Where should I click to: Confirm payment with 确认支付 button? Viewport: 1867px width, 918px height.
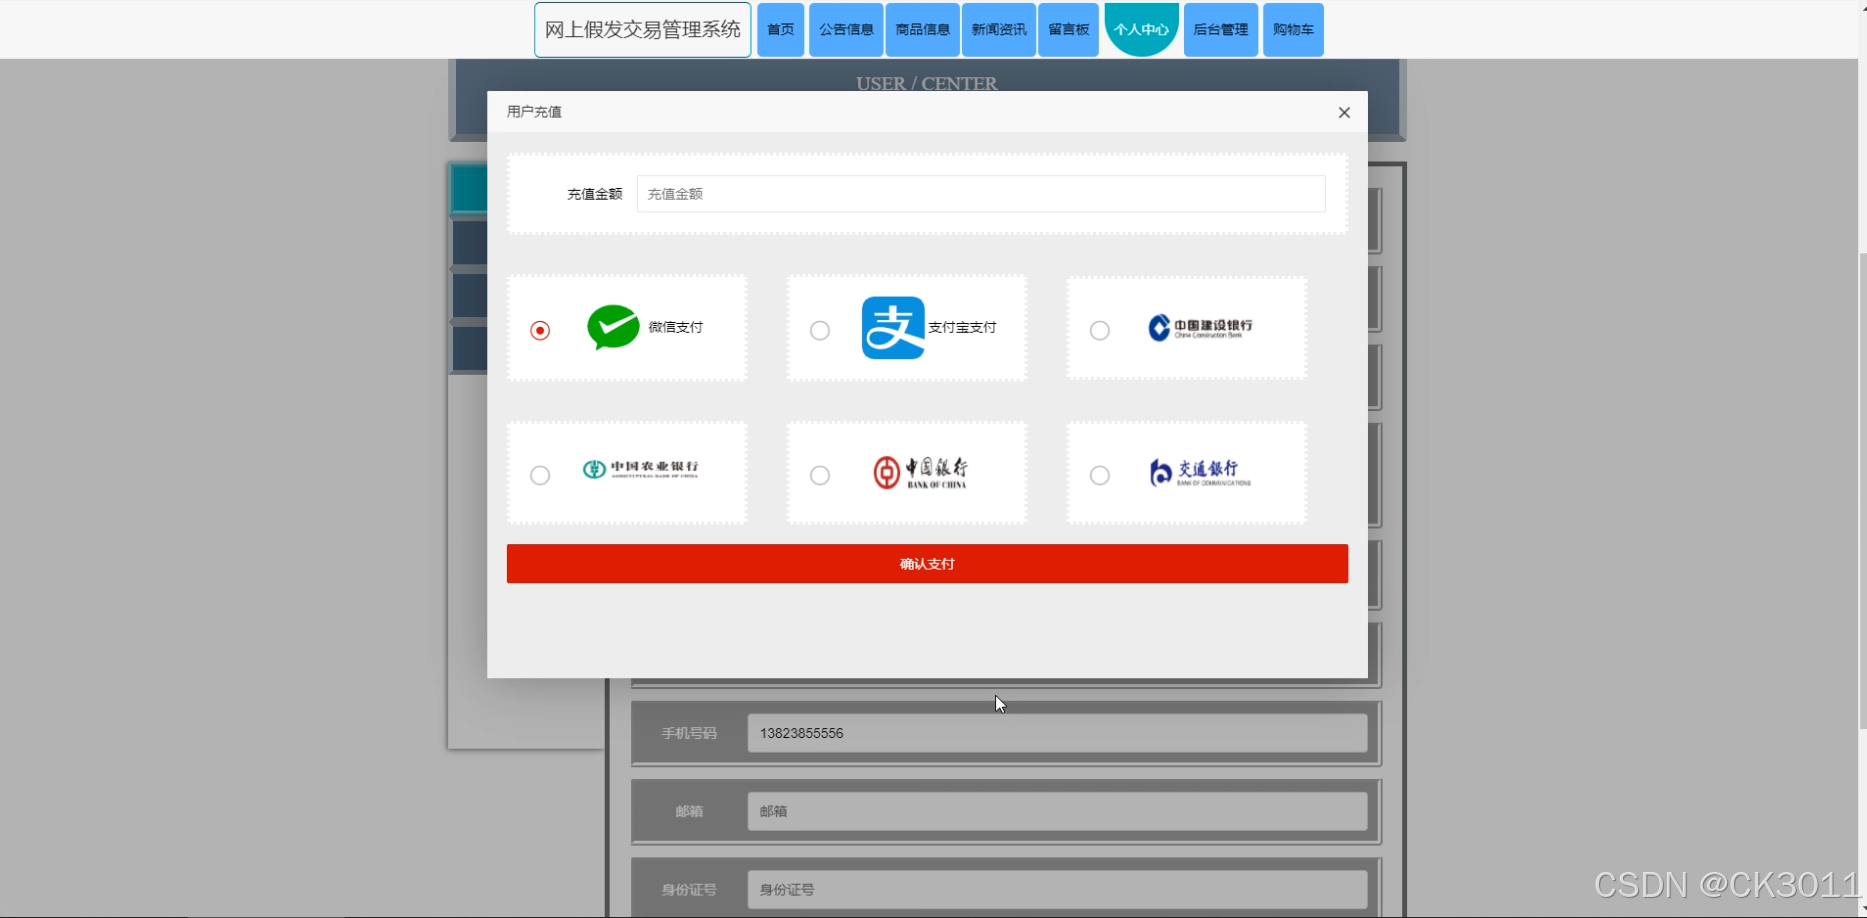pyautogui.click(x=927, y=564)
